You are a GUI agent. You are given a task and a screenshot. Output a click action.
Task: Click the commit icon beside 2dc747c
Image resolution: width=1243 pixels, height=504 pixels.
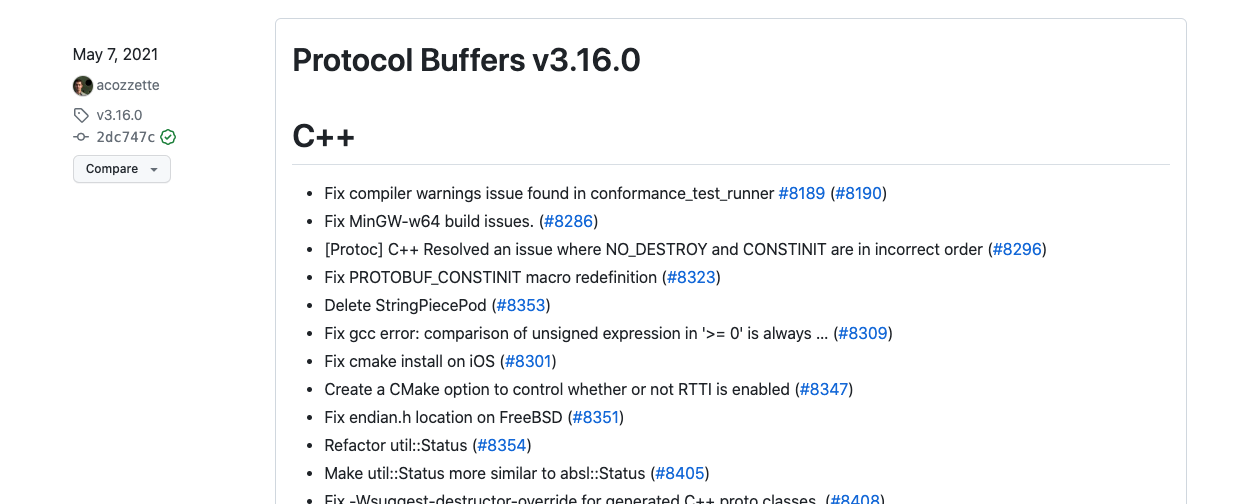click(82, 138)
